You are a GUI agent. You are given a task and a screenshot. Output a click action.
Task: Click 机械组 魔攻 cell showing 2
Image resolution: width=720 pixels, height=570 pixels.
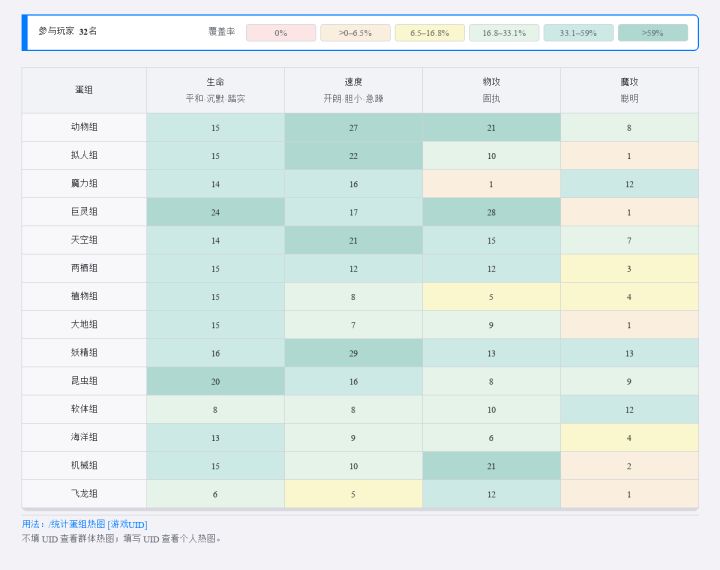[x=629, y=466]
